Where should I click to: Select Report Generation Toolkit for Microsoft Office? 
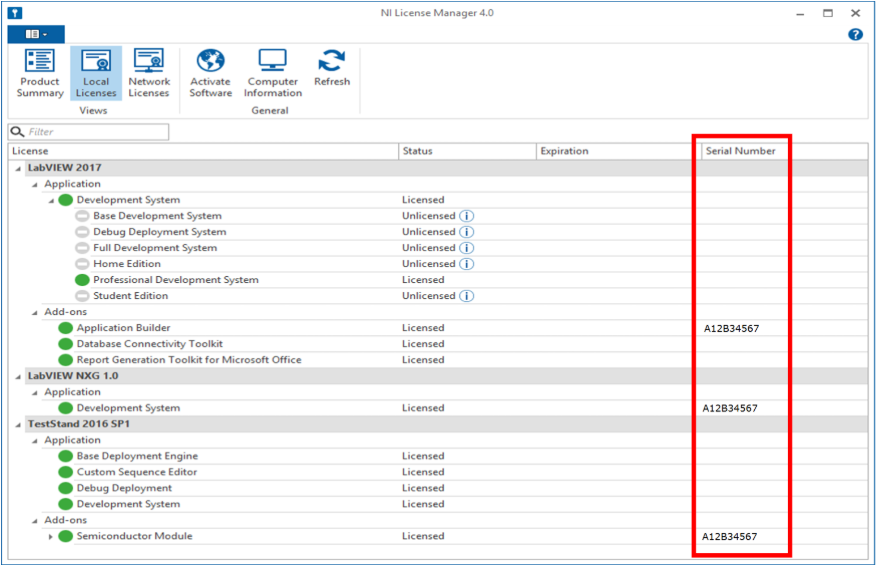438,360
